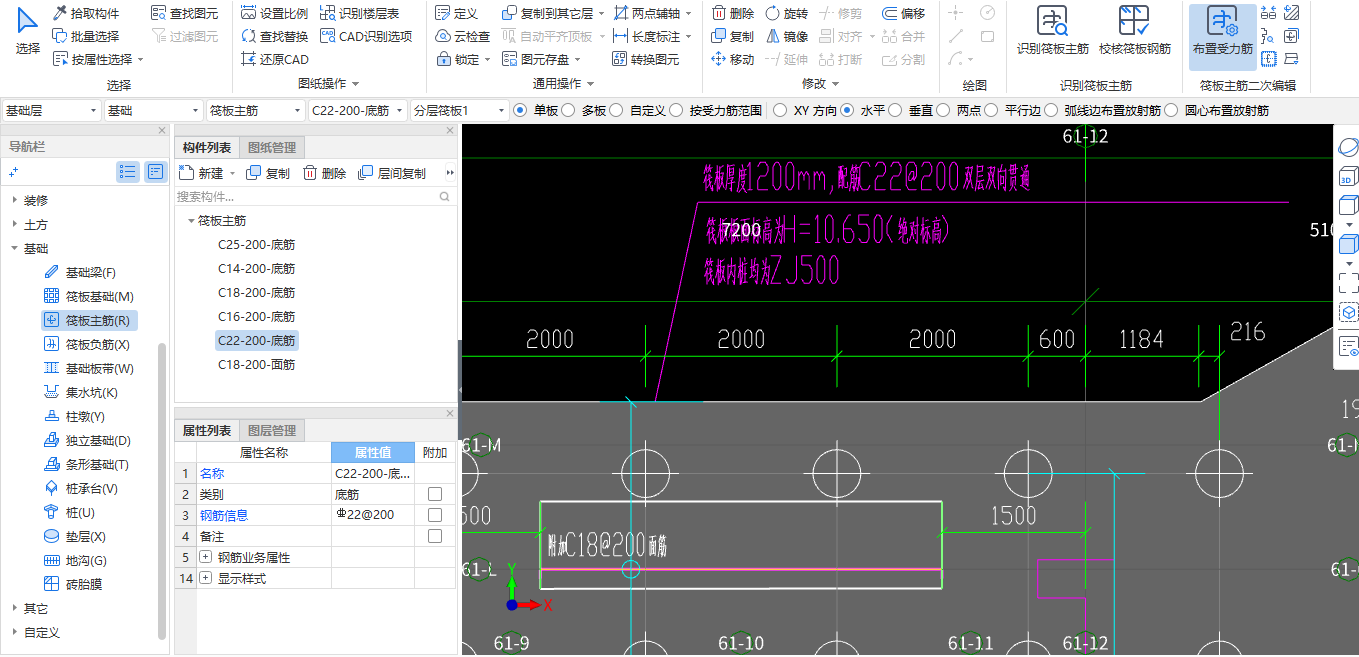Select 垂直 radio option
This screenshot has width=1359, height=657.
[x=895, y=111]
